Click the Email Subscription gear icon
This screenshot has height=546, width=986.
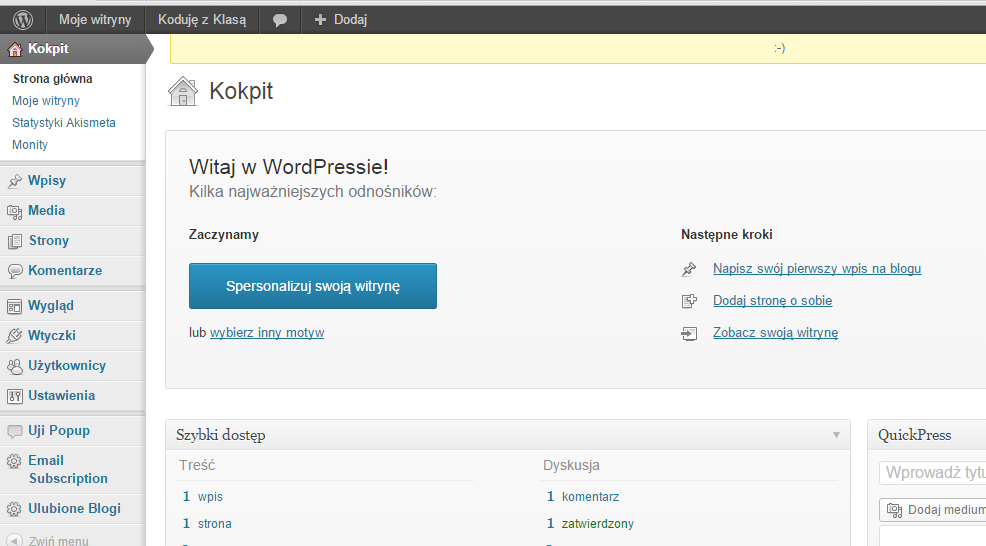pyautogui.click(x=14, y=461)
